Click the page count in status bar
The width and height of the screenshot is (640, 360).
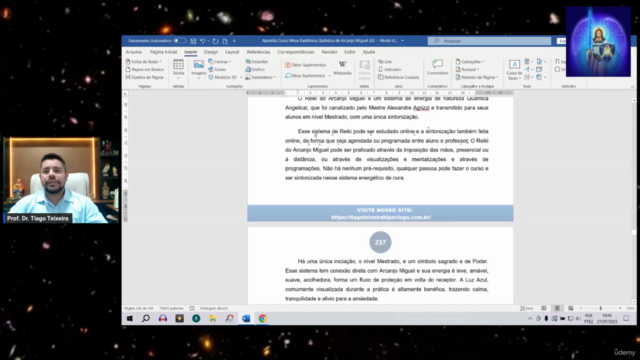pyautogui.click(x=139, y=309)
